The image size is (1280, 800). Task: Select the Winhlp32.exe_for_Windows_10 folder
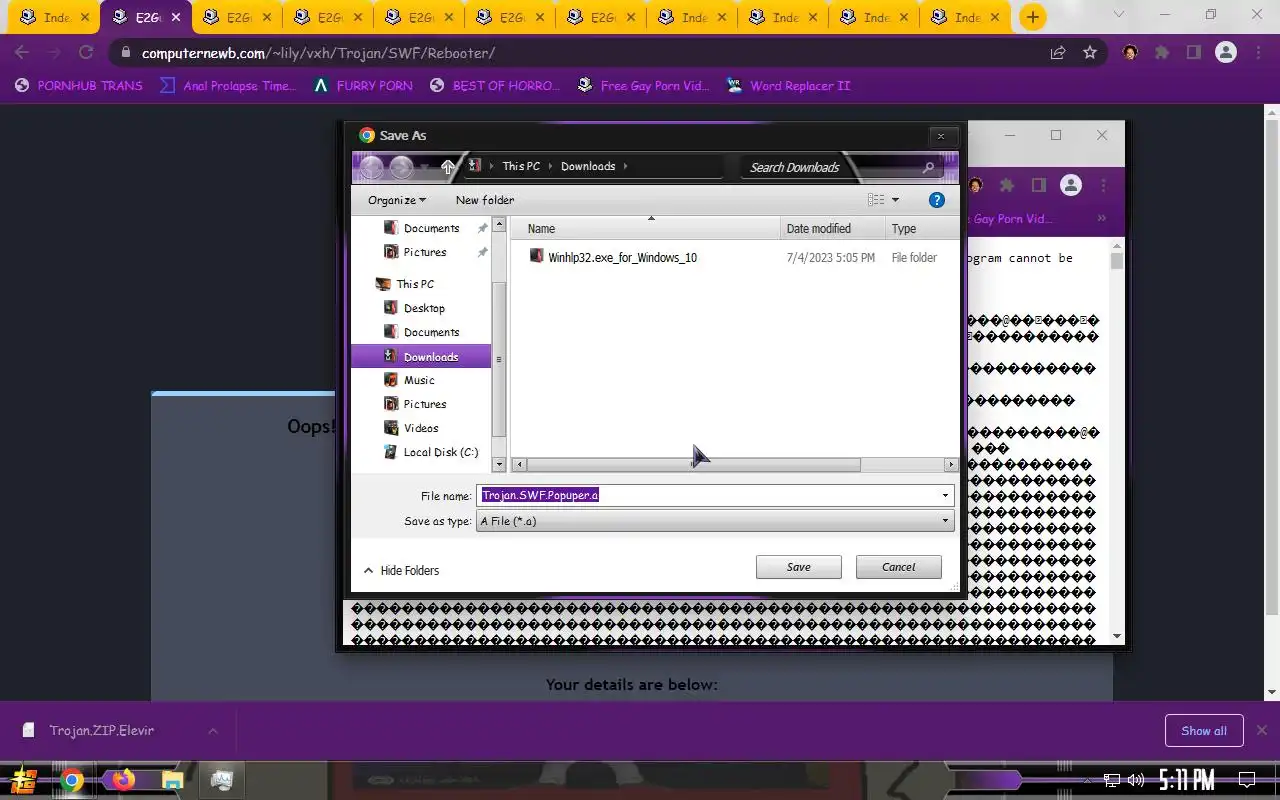[x=622, y=258]
